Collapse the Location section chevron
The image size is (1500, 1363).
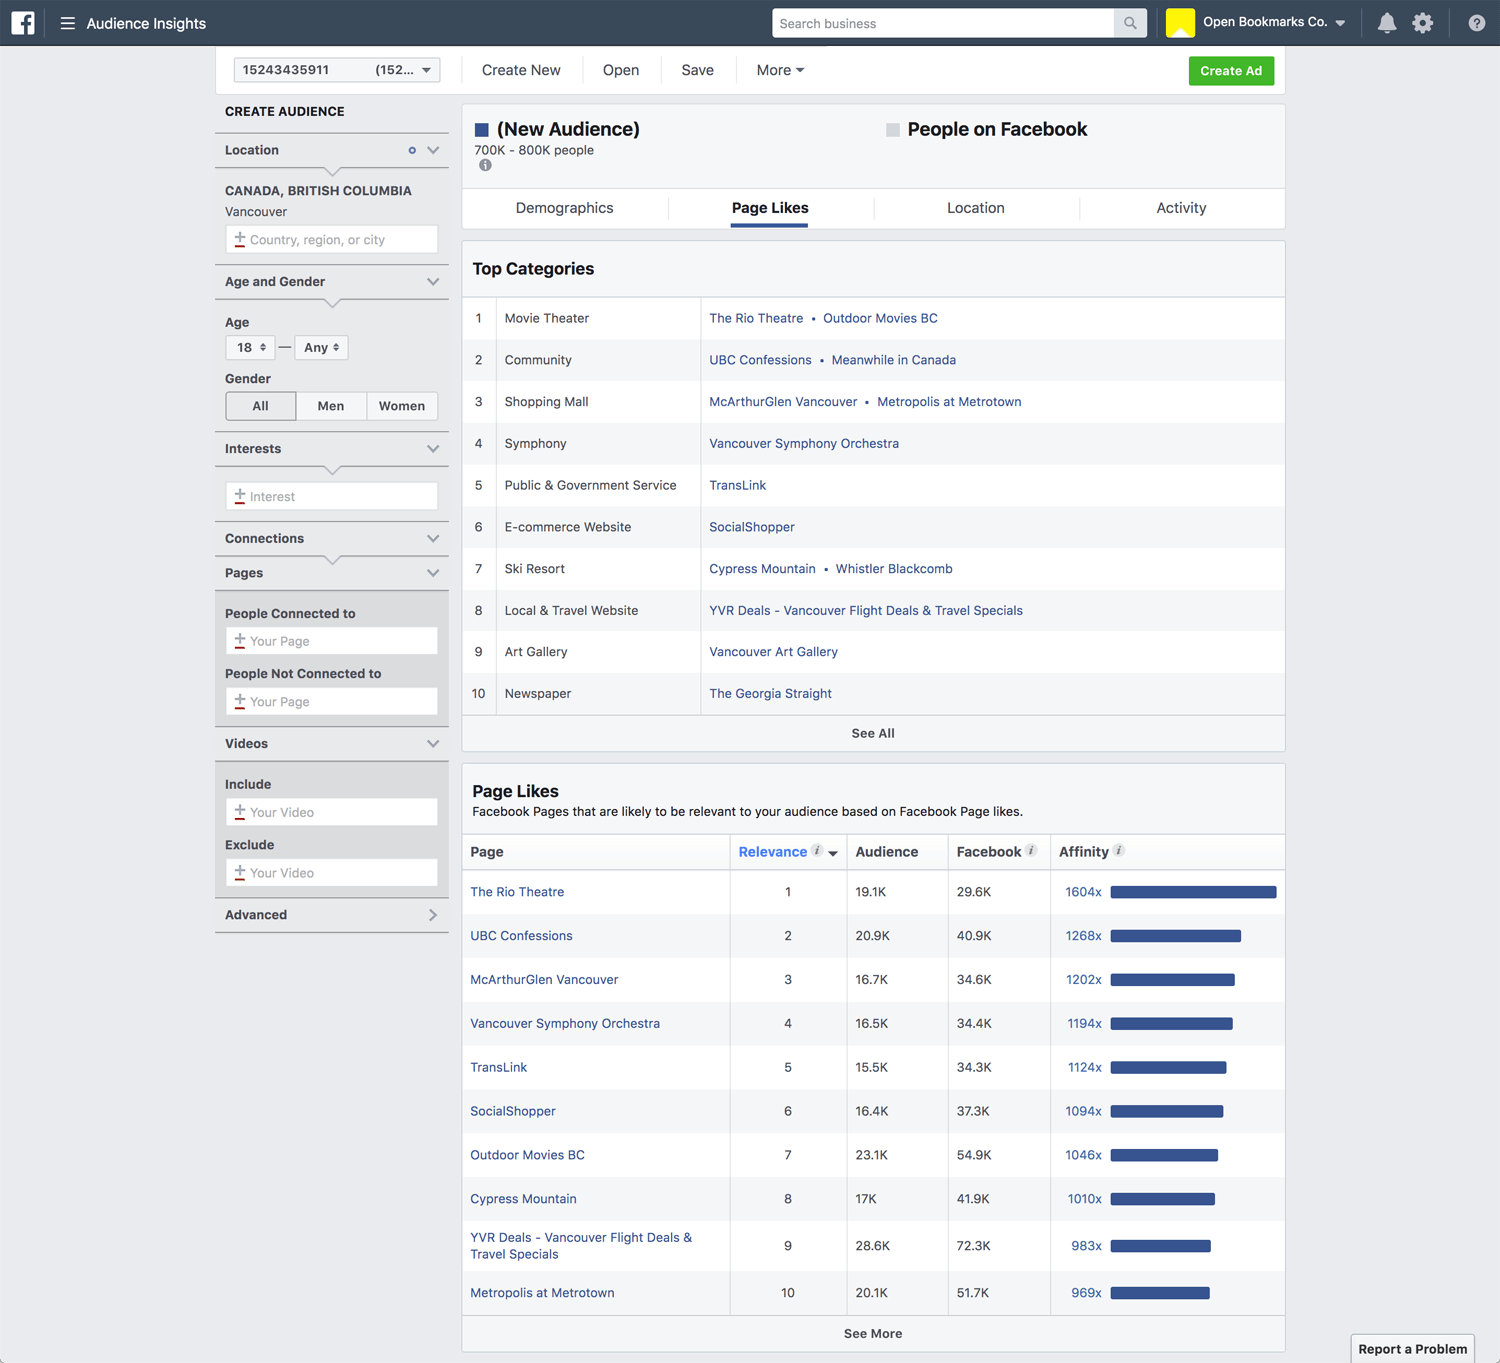click(x=433, y=150)
